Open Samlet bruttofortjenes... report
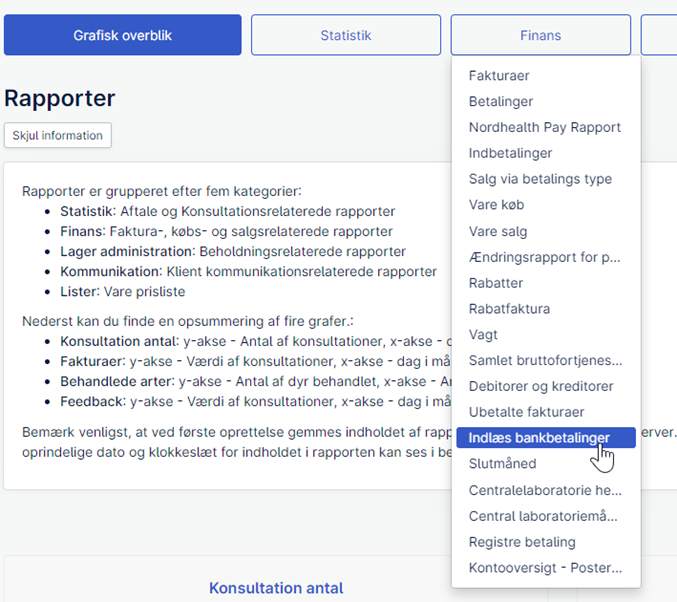The height and width of the screenshot is (602, 677). tap(545, 361)
